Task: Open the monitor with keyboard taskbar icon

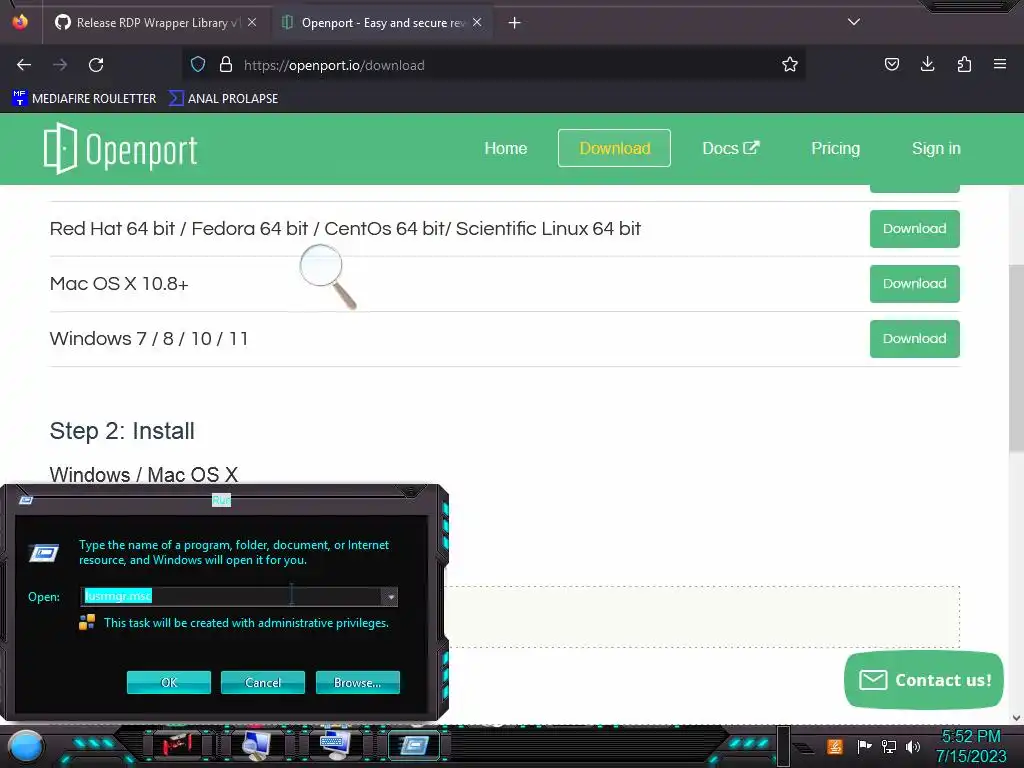Action: [x=335, y=744]
